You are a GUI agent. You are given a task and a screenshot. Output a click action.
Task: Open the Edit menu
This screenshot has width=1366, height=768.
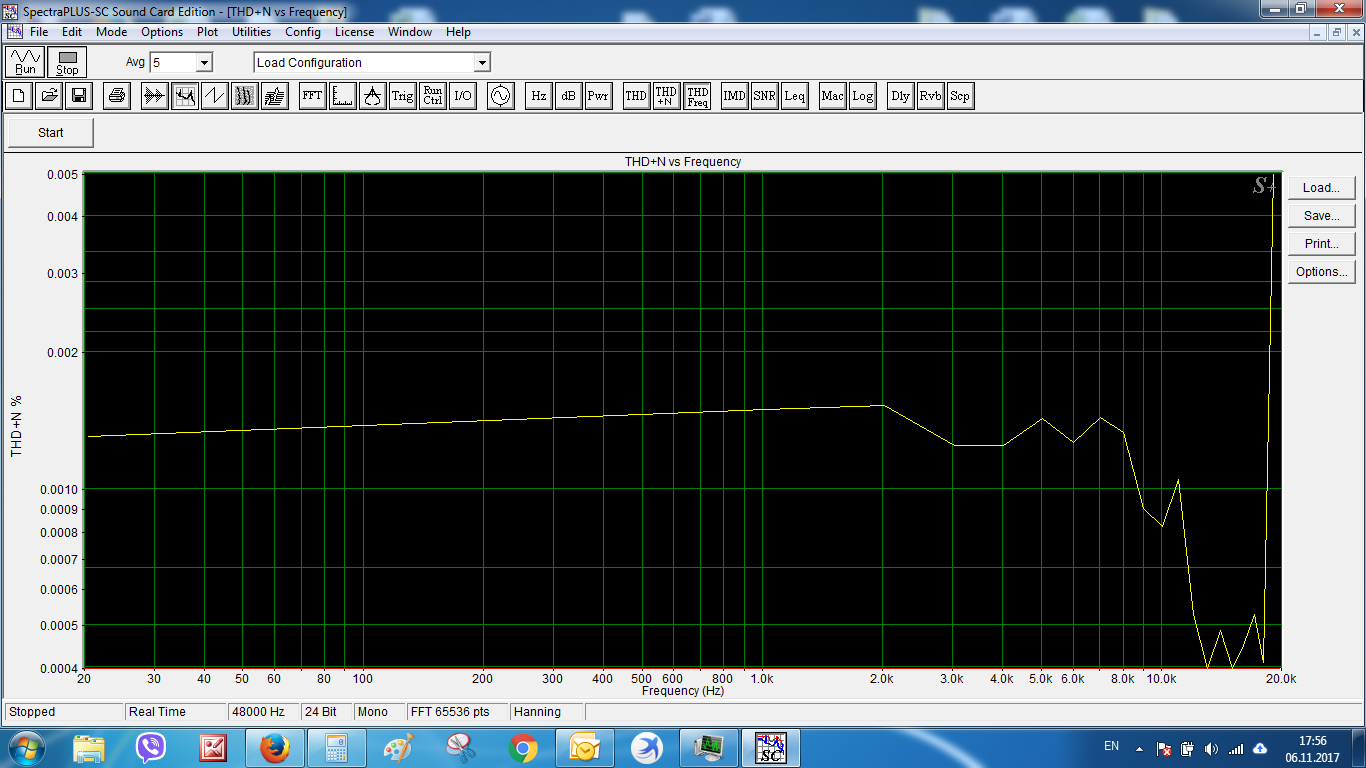[x=72, y=32]
